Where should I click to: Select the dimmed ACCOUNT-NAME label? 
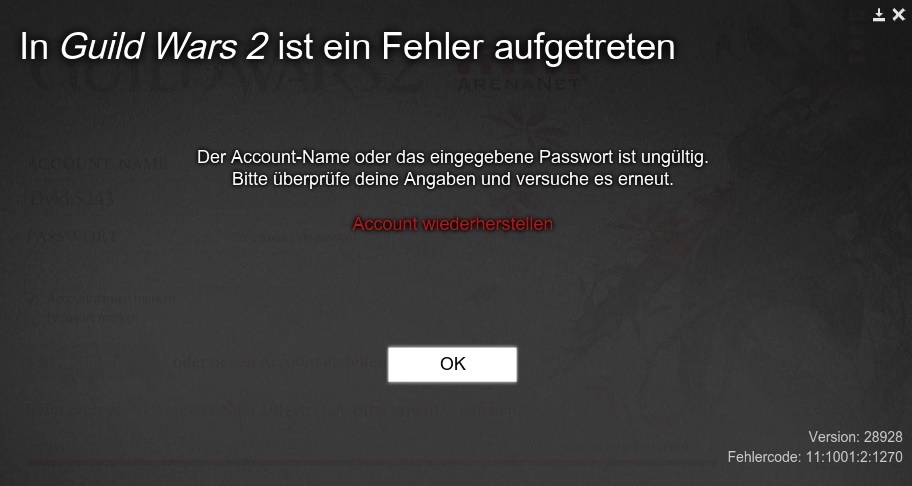point(97,164)
